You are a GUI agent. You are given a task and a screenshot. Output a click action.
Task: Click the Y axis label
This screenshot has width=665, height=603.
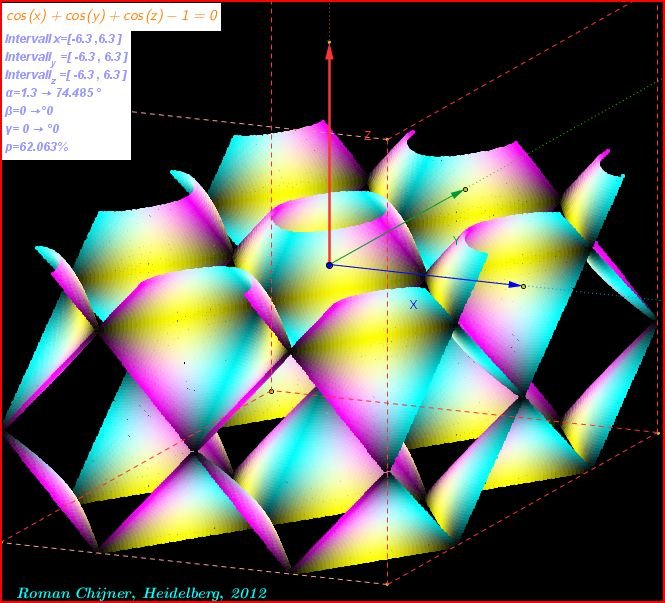(456, 240)
